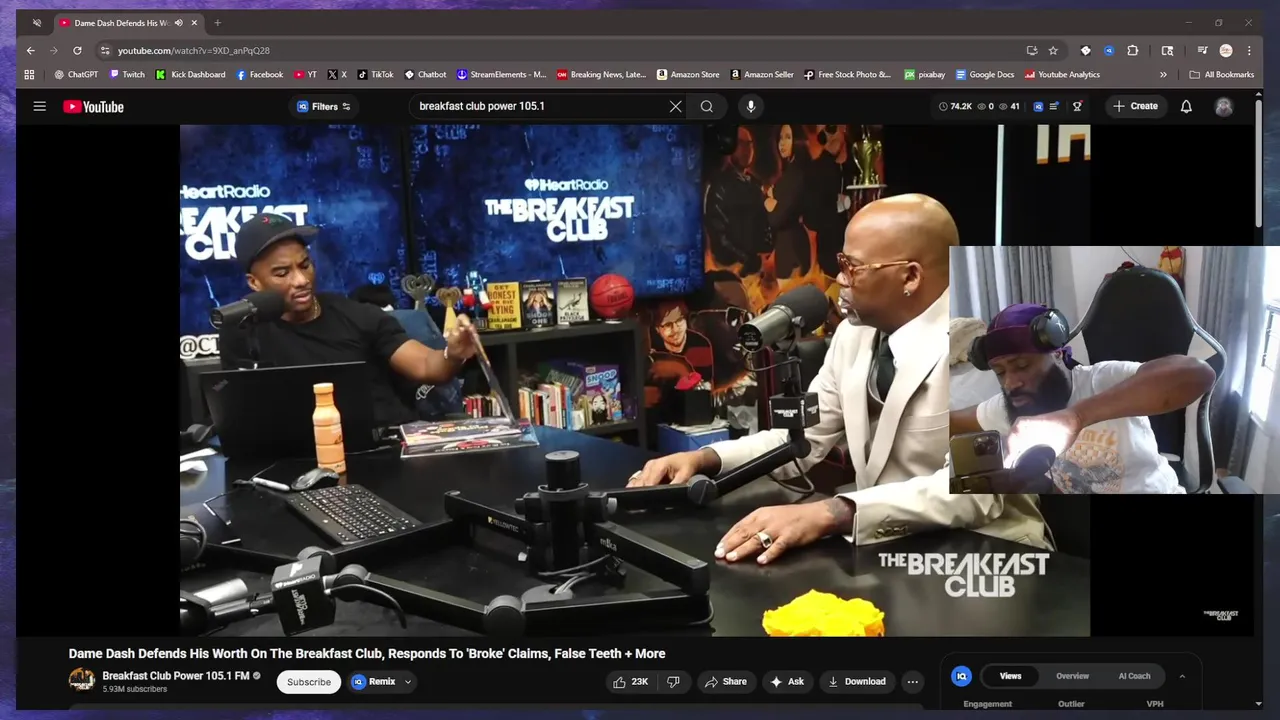The image size is (1280, 720).
Task: Open the Amazon Seller bookmark
Action: 762,74
